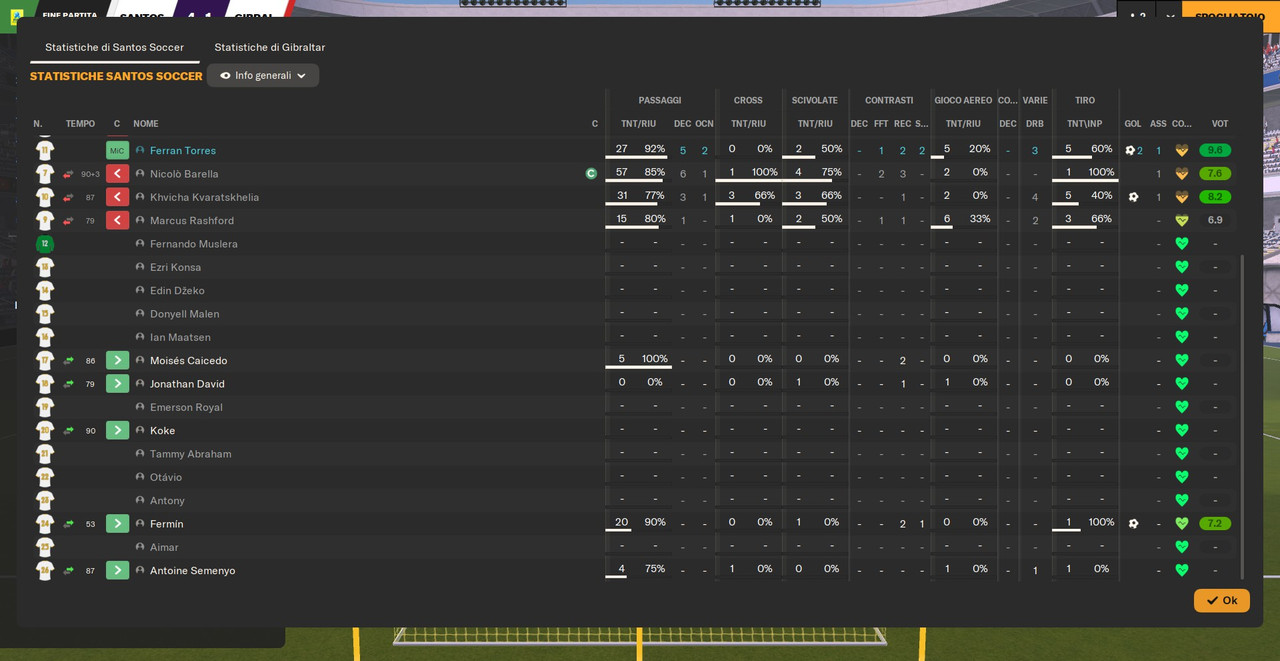Click the green substituted-on arrow for Moisés Caicedo
The height and width of the screenshot is (661, 1280).
117,360
